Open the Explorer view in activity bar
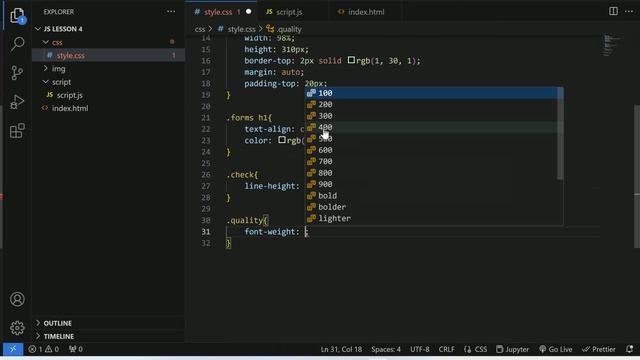640x360 pixels. pyautogui.click(x=17, y=16)
